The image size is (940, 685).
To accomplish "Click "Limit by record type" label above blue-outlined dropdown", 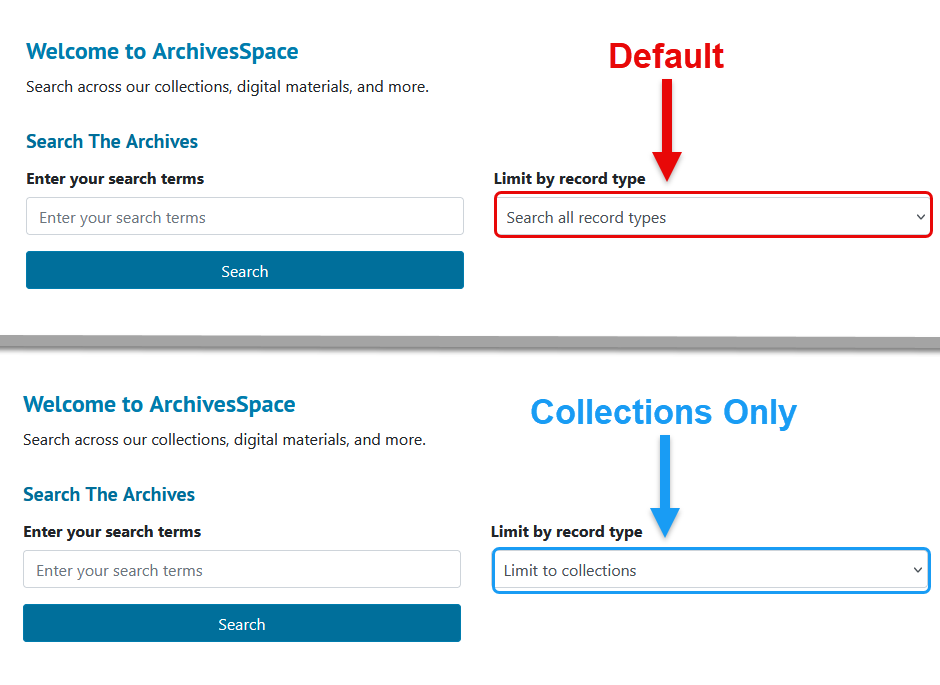I will click(x=566, y=532).
